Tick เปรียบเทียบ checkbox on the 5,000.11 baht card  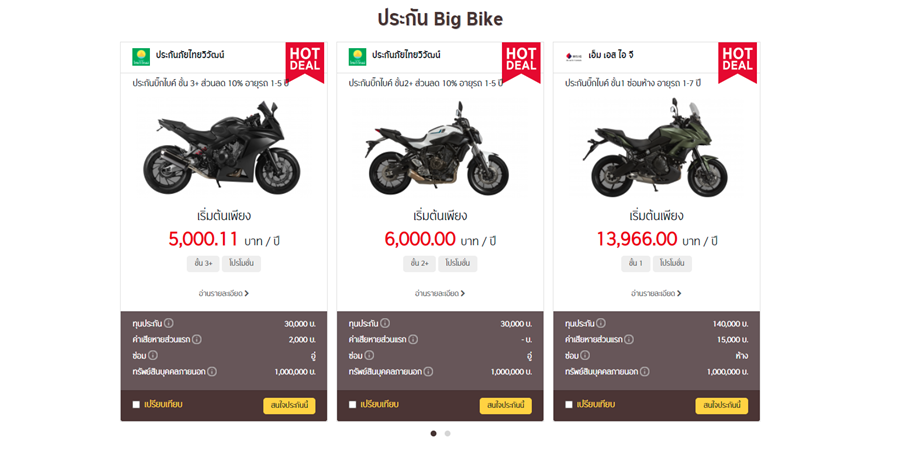coord(136,404)
